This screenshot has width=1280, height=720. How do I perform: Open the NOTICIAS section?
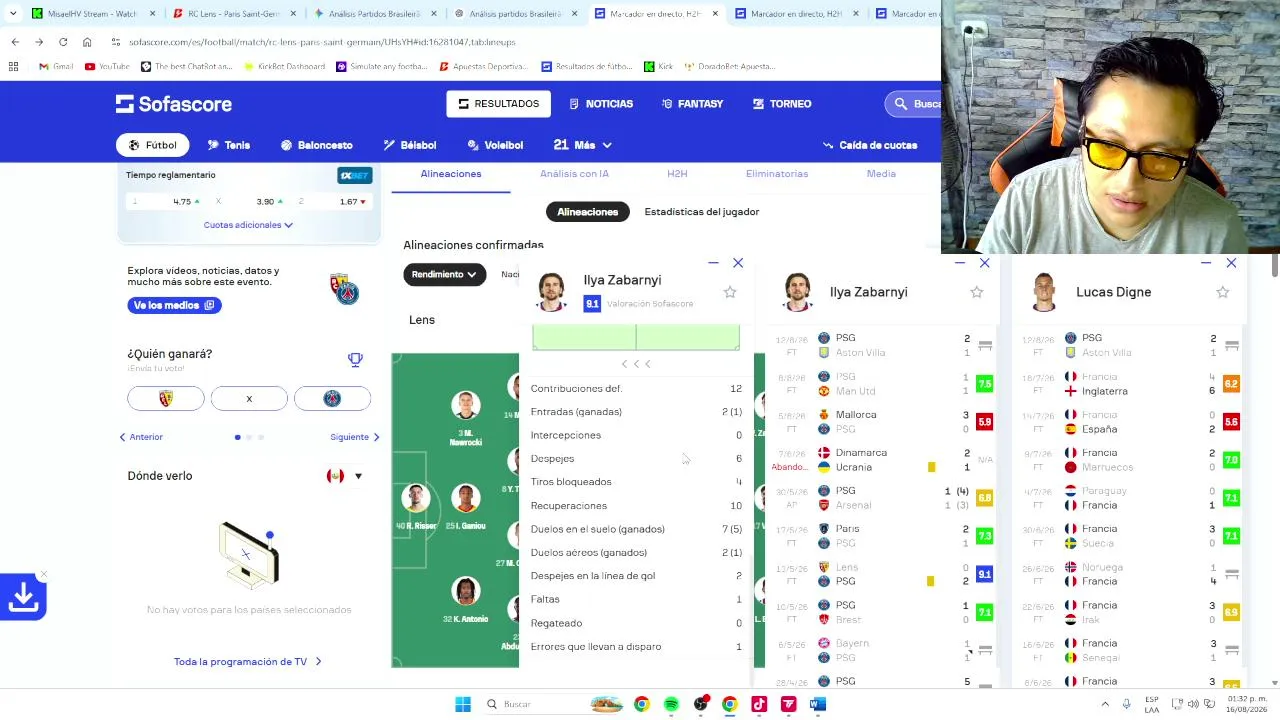coord(601,104)
